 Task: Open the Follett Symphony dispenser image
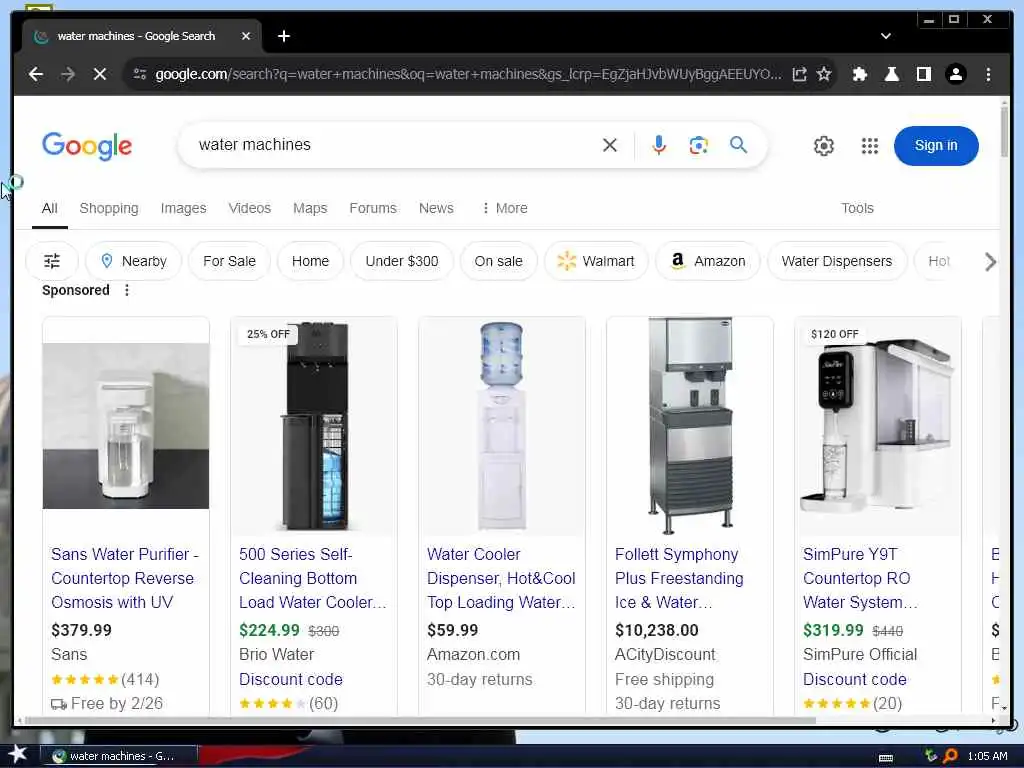[690, 426]
